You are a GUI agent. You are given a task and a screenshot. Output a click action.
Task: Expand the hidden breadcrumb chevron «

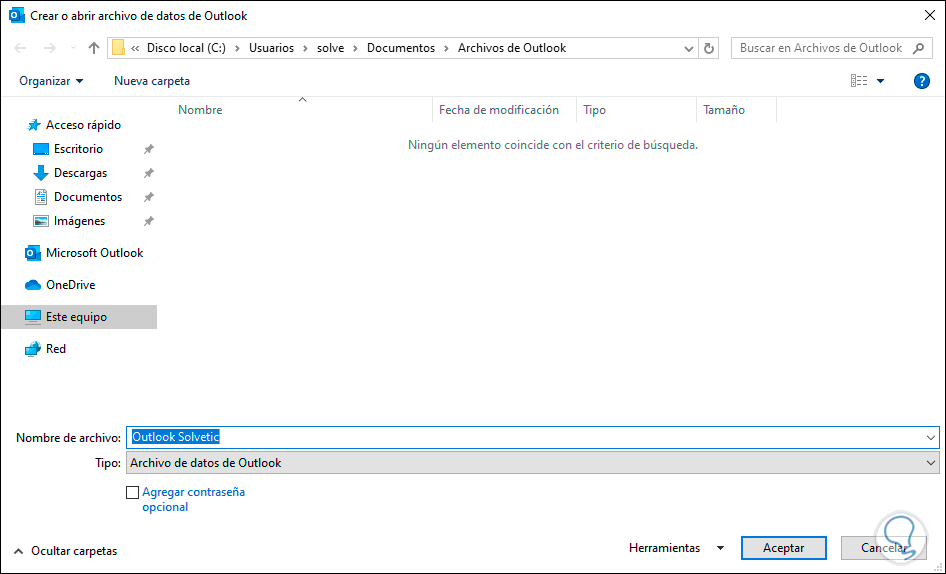click(x=135, y=48)
